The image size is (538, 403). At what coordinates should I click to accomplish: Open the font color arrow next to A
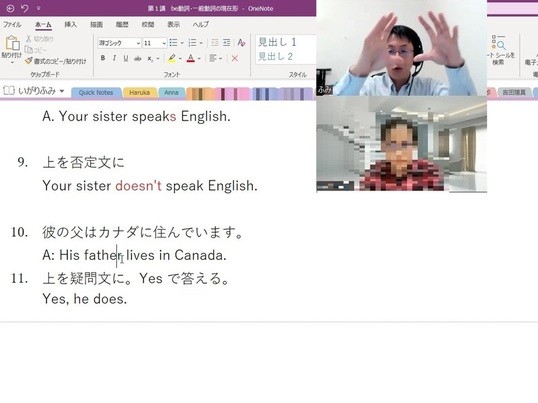click(199, 59)
